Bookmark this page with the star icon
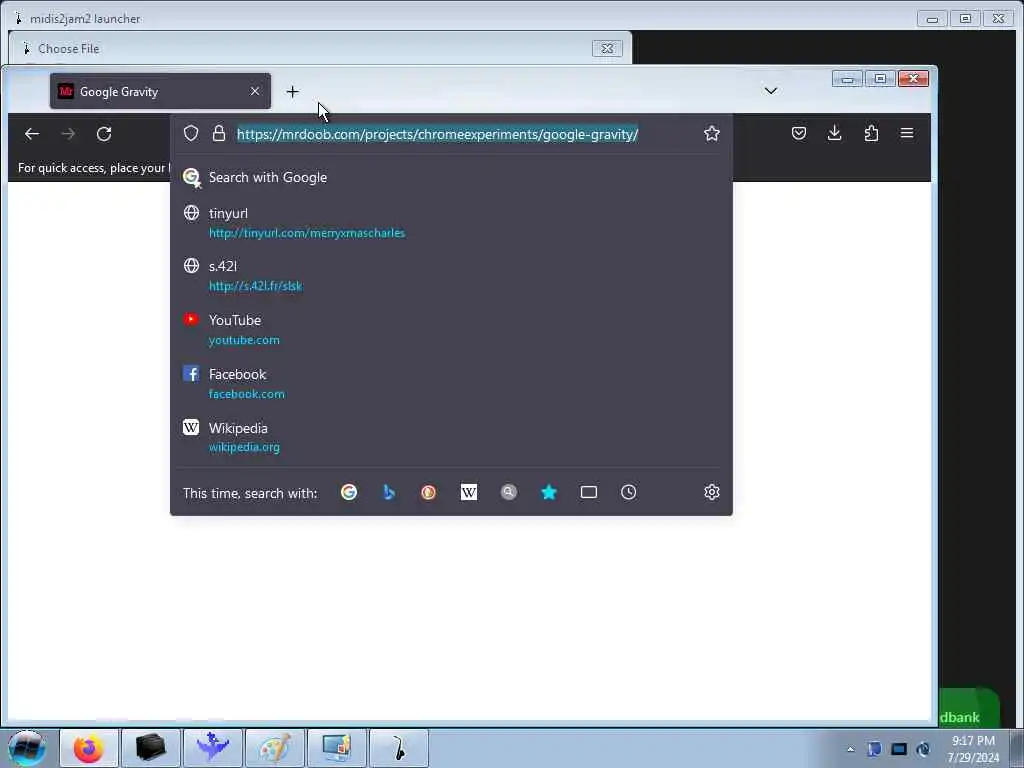The width and height of the screenshot is (1024, 768). 712,133
